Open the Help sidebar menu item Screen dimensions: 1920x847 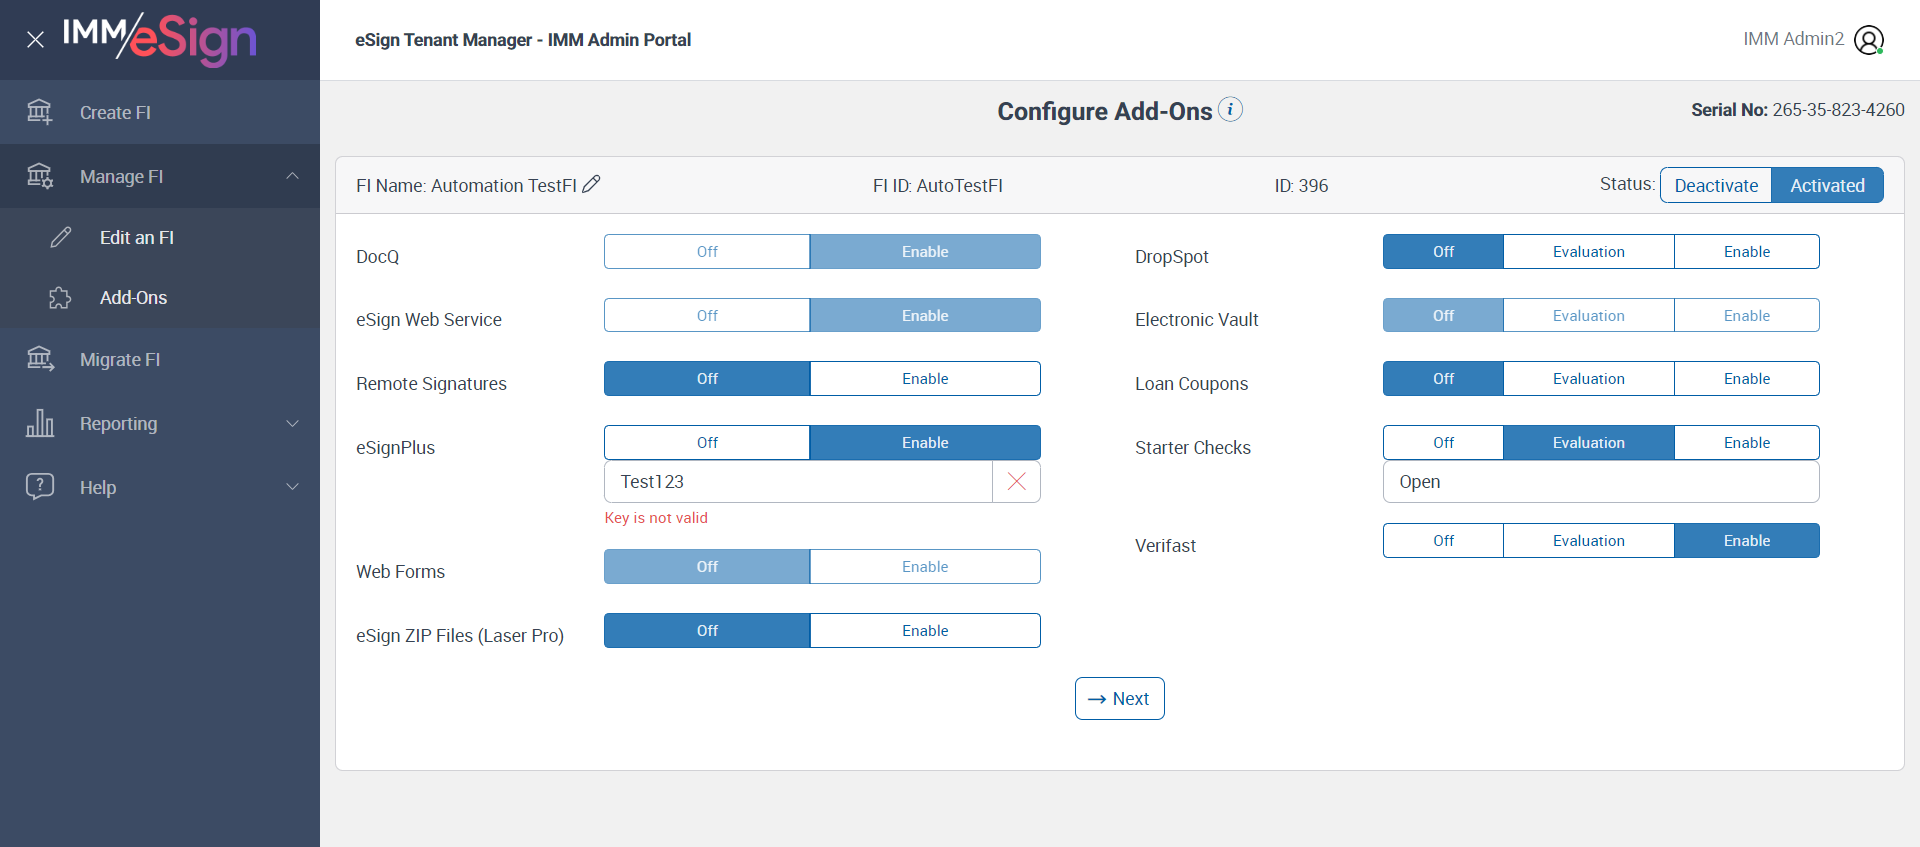pos(98,487)
